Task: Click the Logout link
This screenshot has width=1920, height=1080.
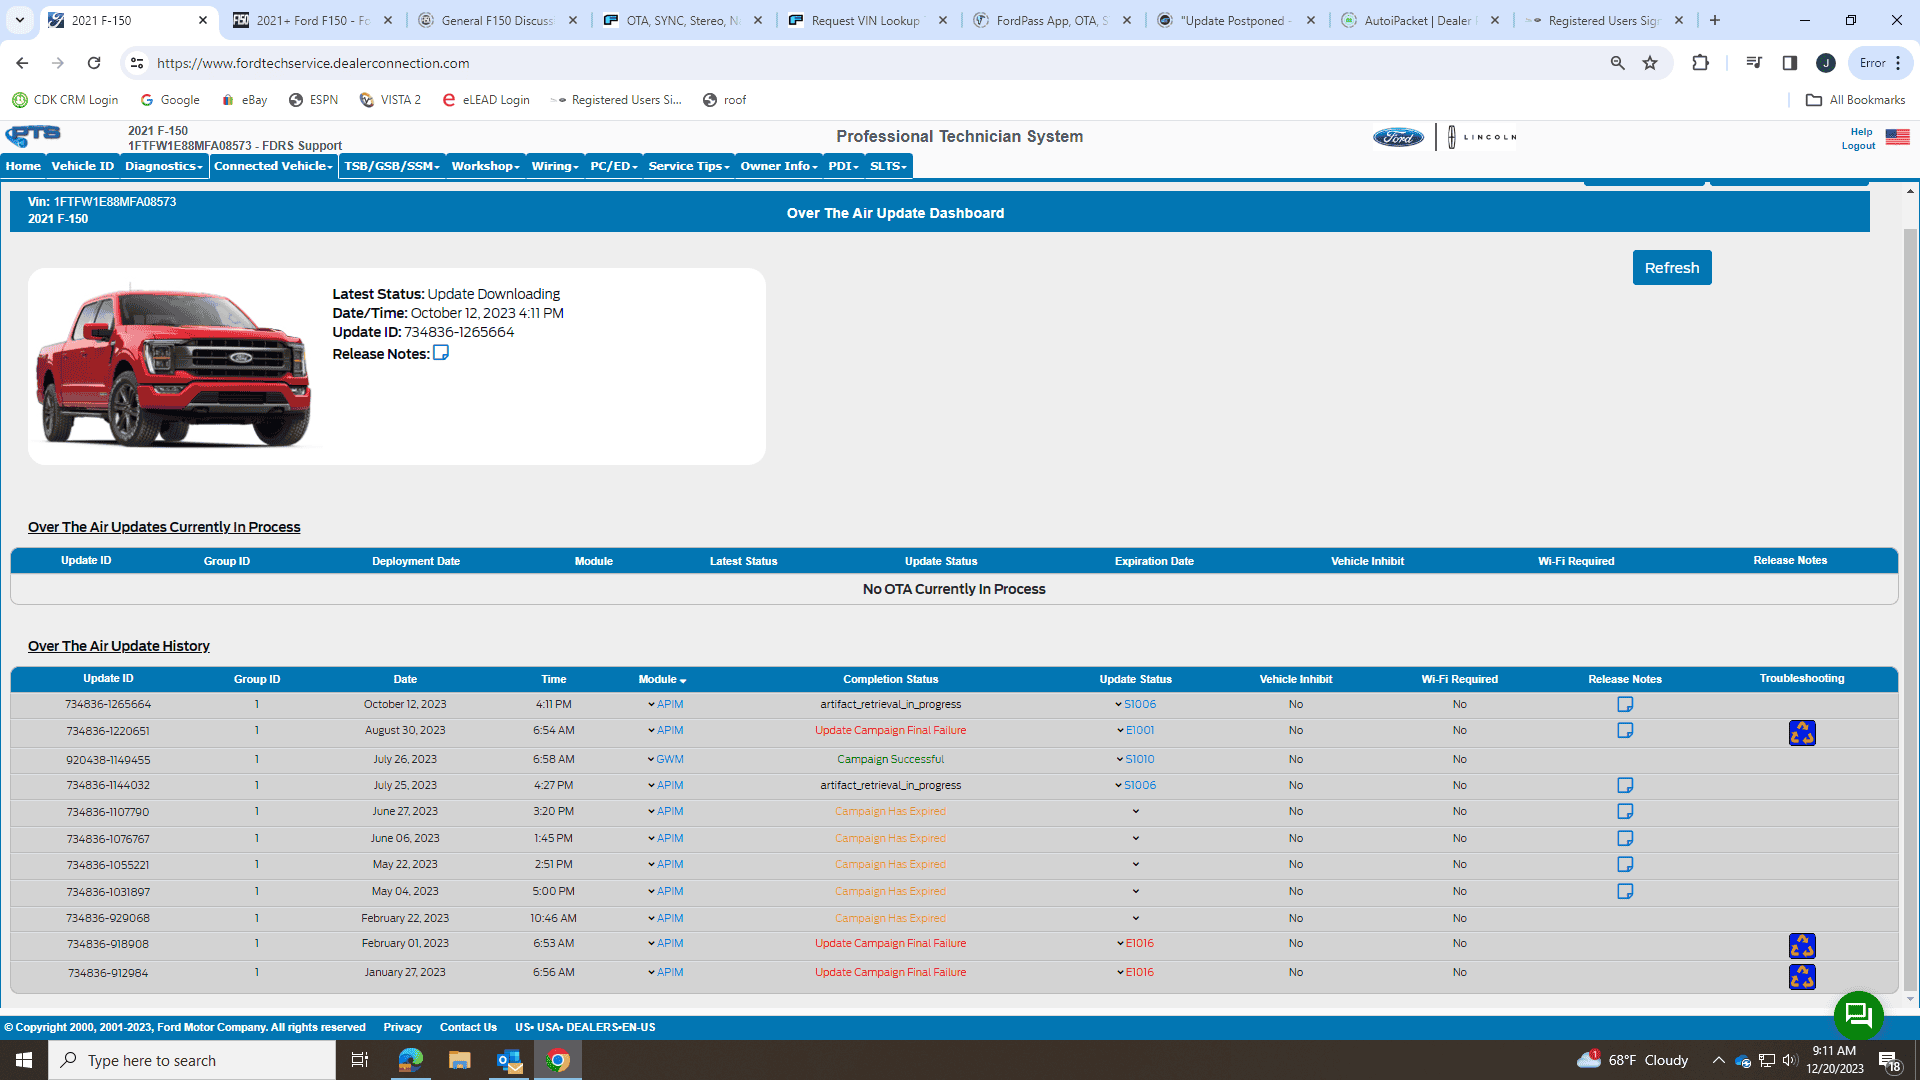Action: pos(1858,146)
